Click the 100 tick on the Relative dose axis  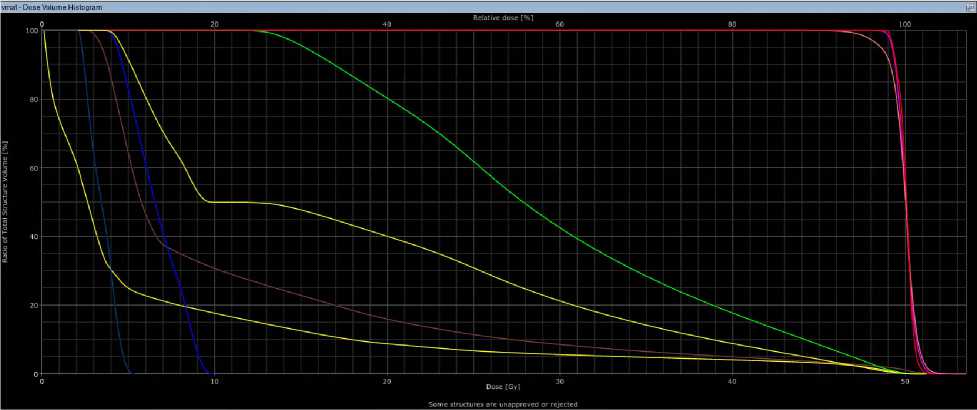click(905, 24)
